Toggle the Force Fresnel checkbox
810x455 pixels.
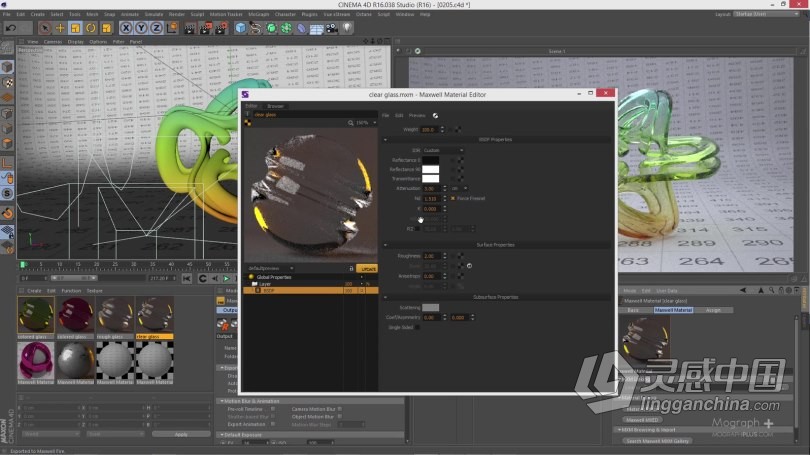pos(453,198)
